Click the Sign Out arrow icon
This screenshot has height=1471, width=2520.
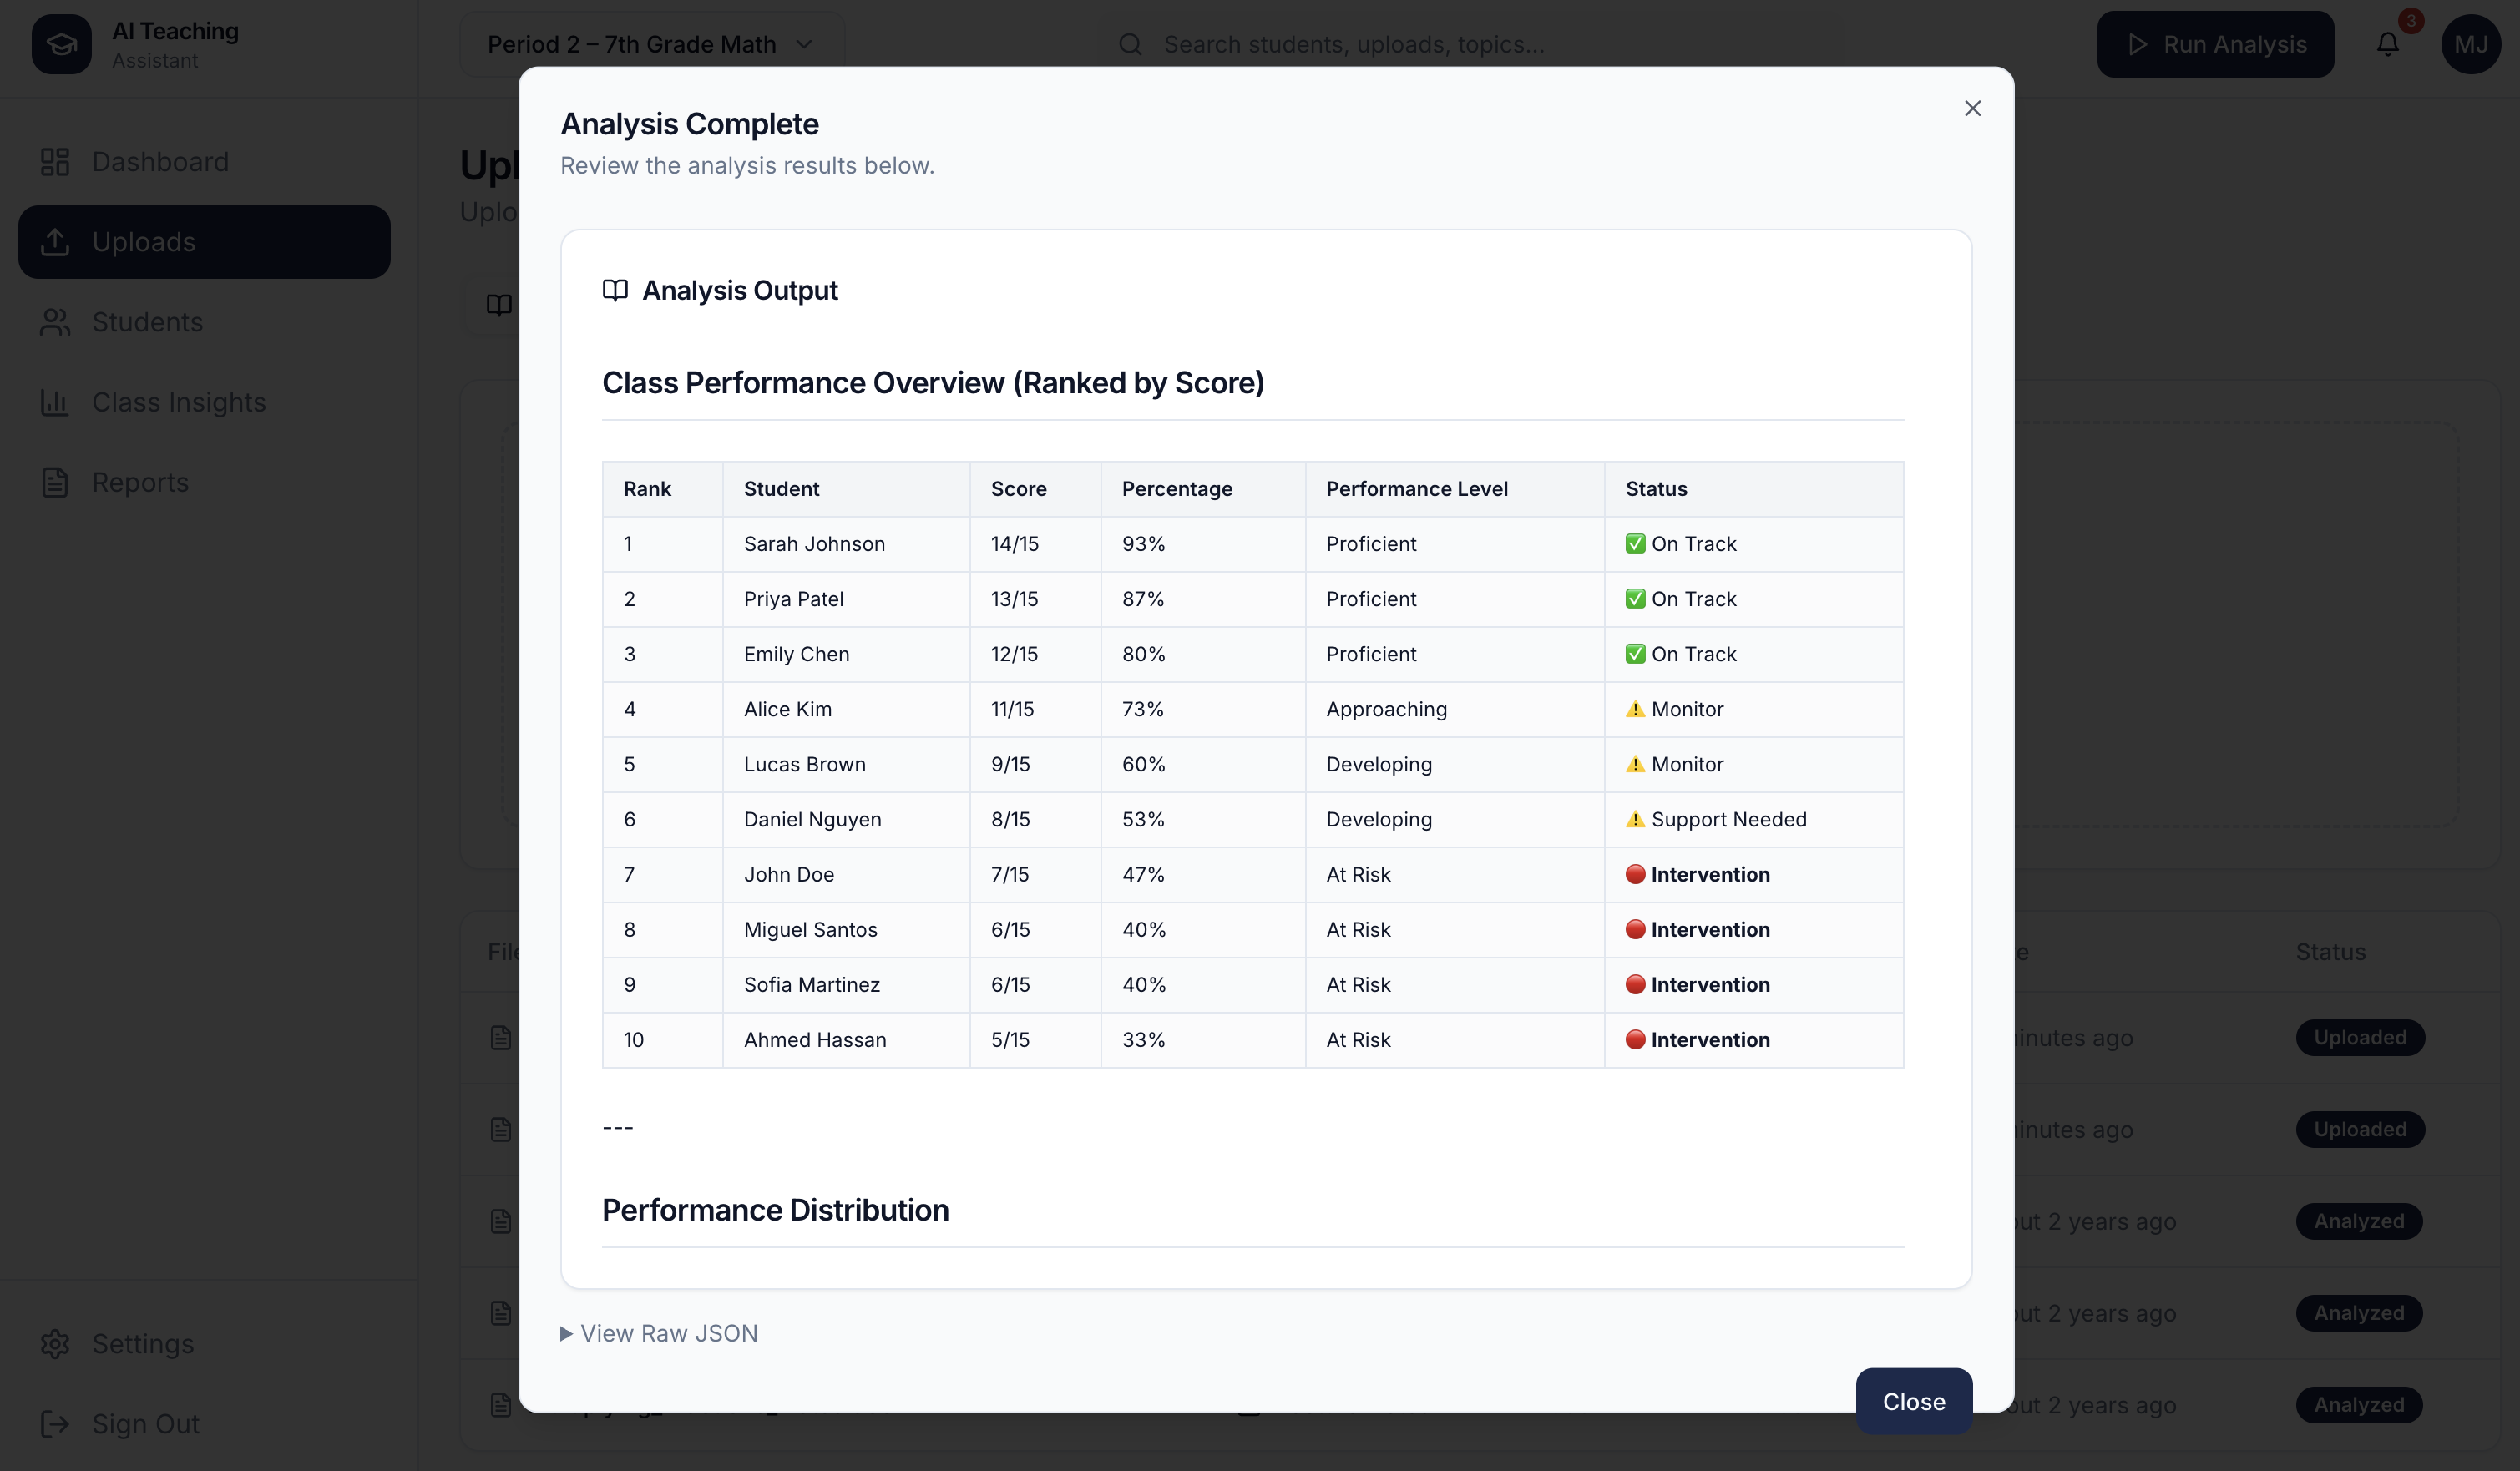tap(55, 1423)
